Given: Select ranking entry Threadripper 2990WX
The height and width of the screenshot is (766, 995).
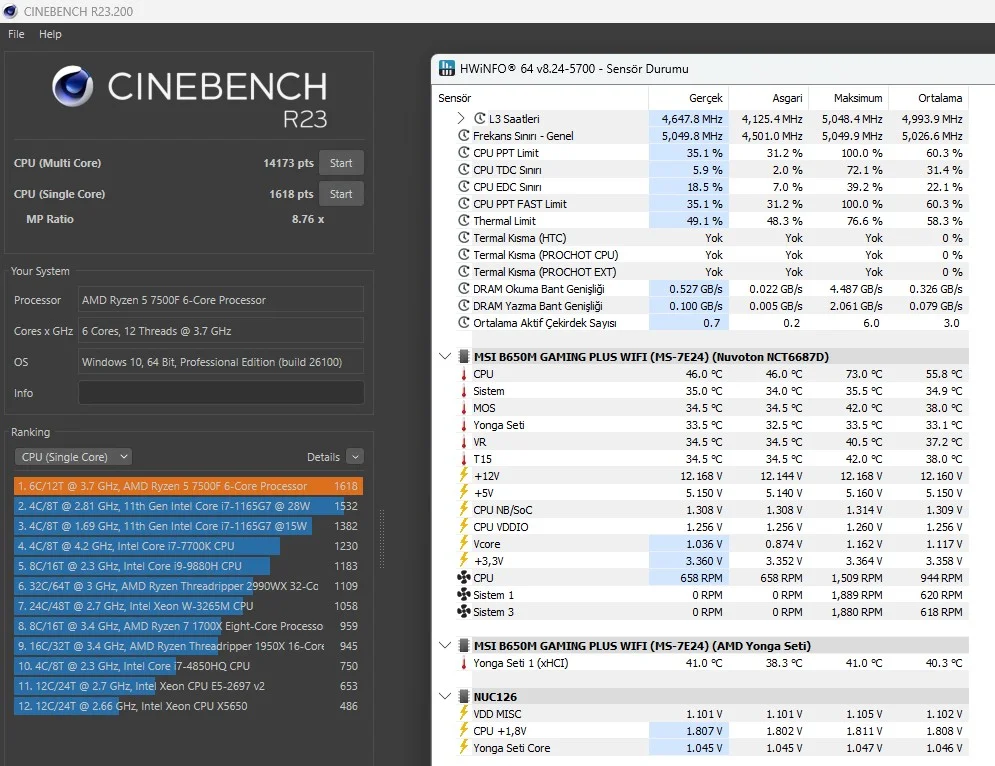Looking at the screenshot, I should (x=188, y=586).
